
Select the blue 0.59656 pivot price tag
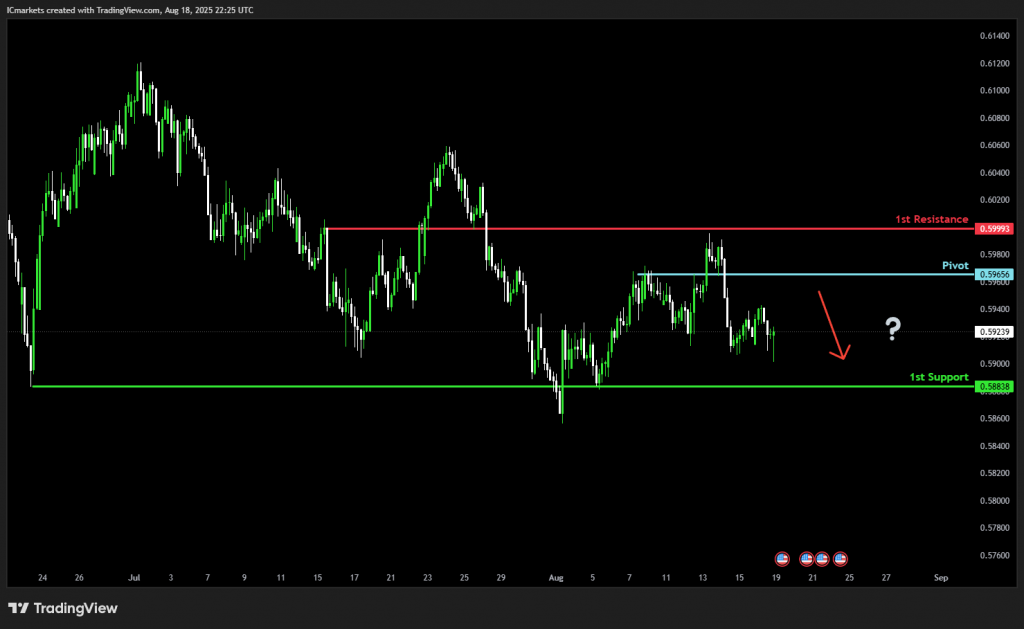(x=994, y=274)
